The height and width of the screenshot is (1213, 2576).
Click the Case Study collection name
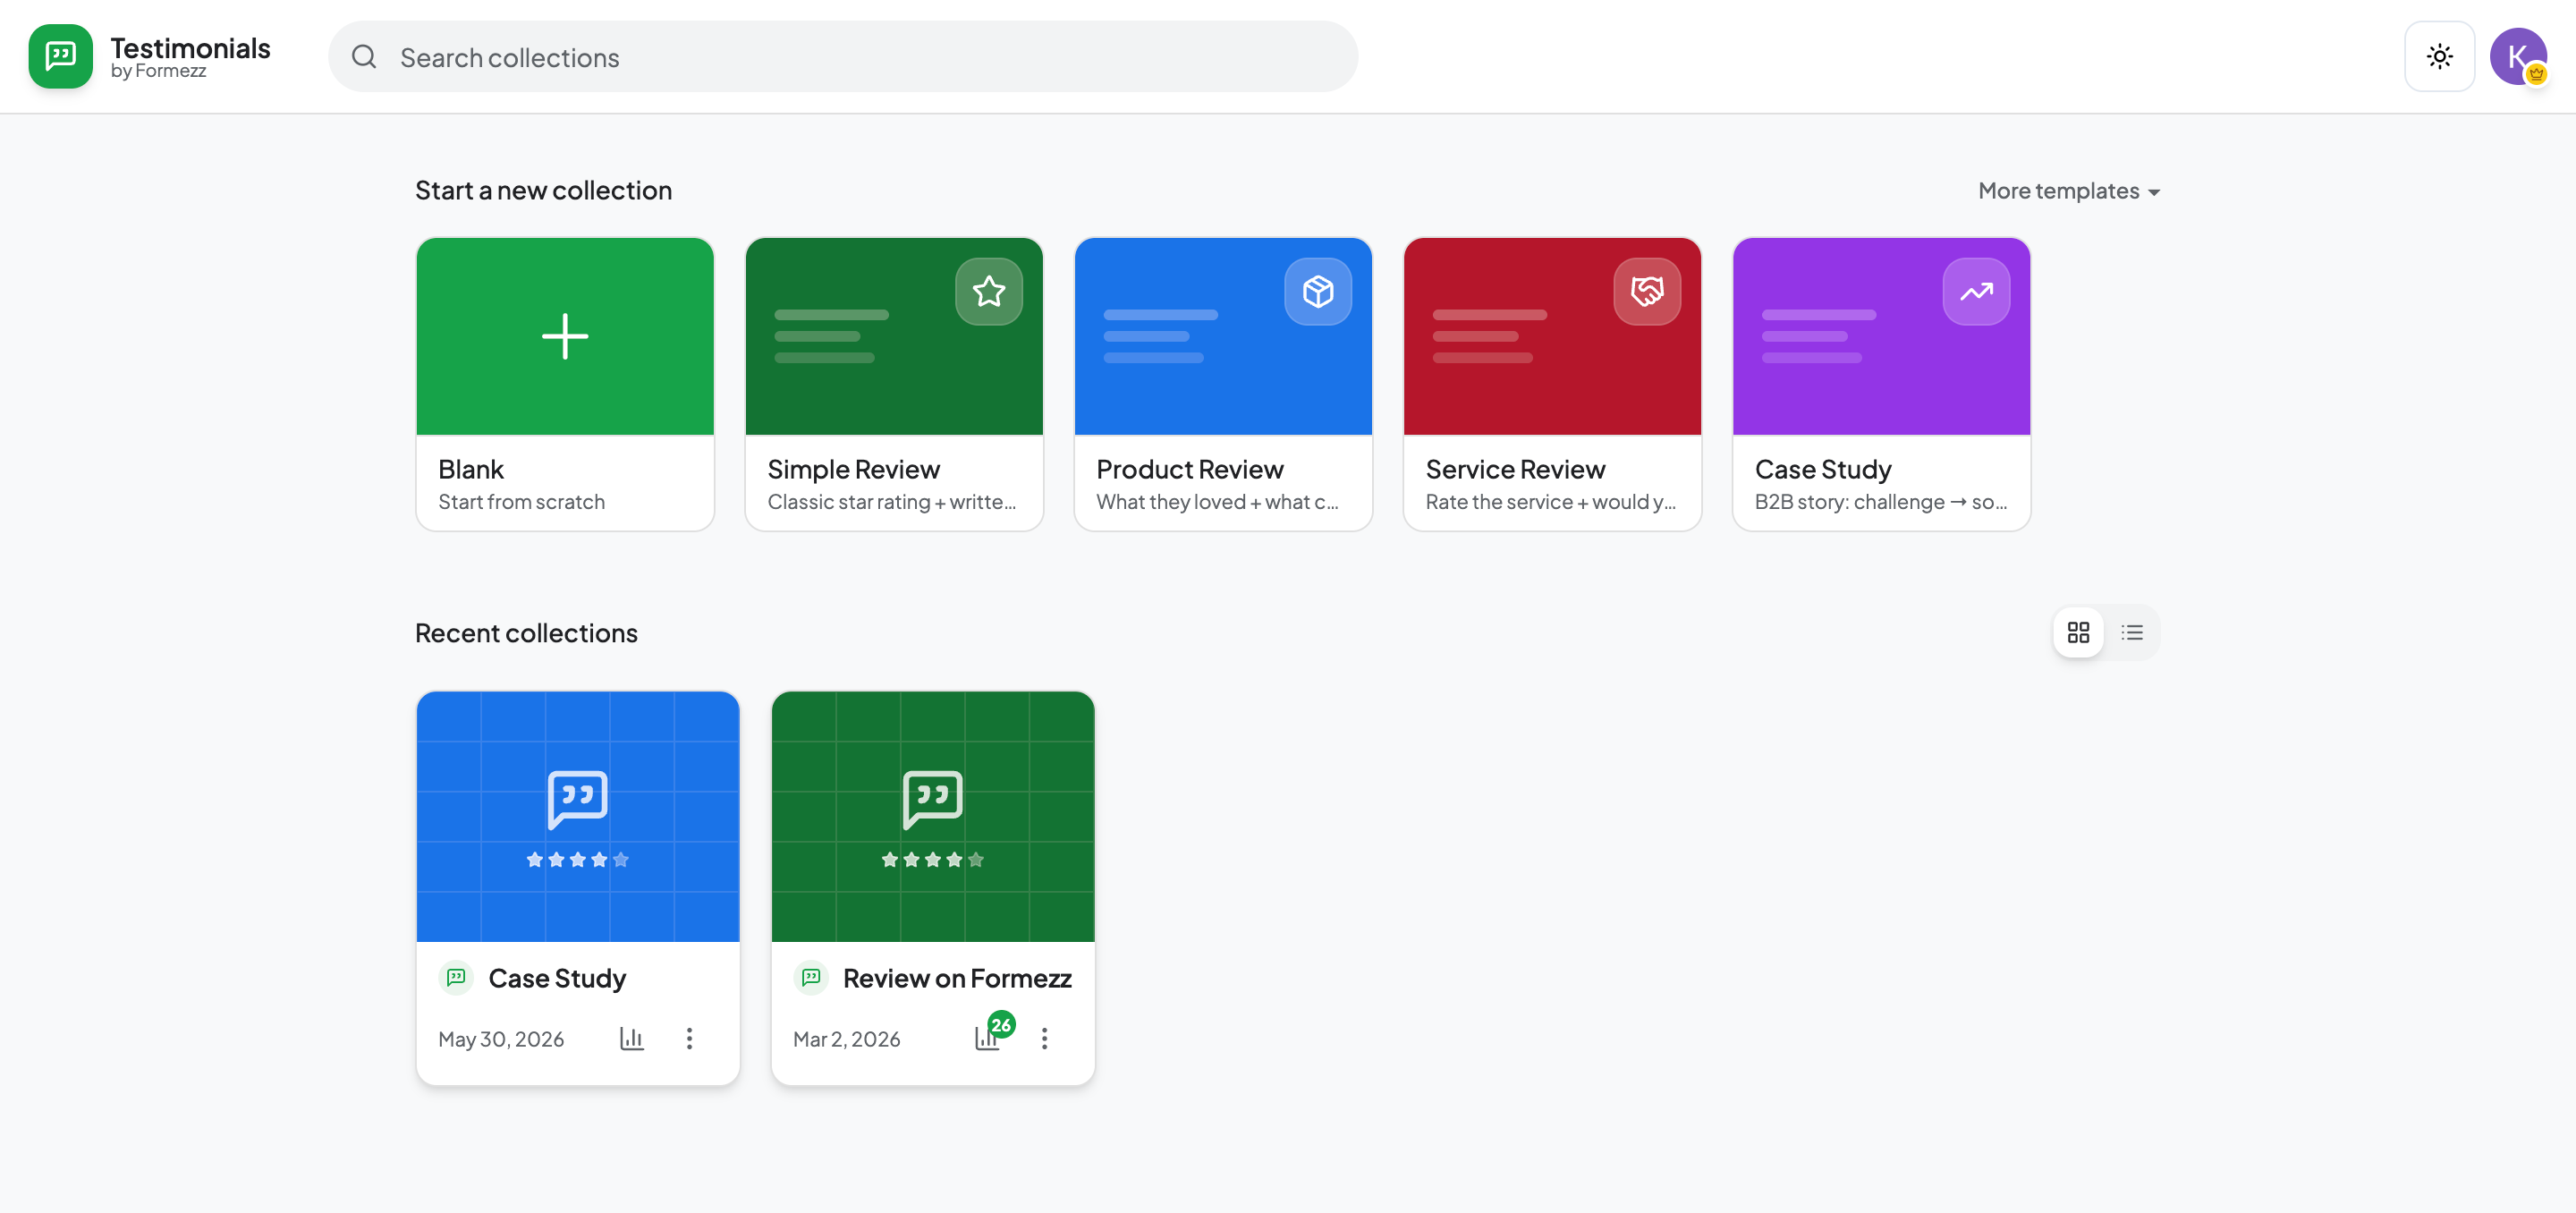coord(557,978)
